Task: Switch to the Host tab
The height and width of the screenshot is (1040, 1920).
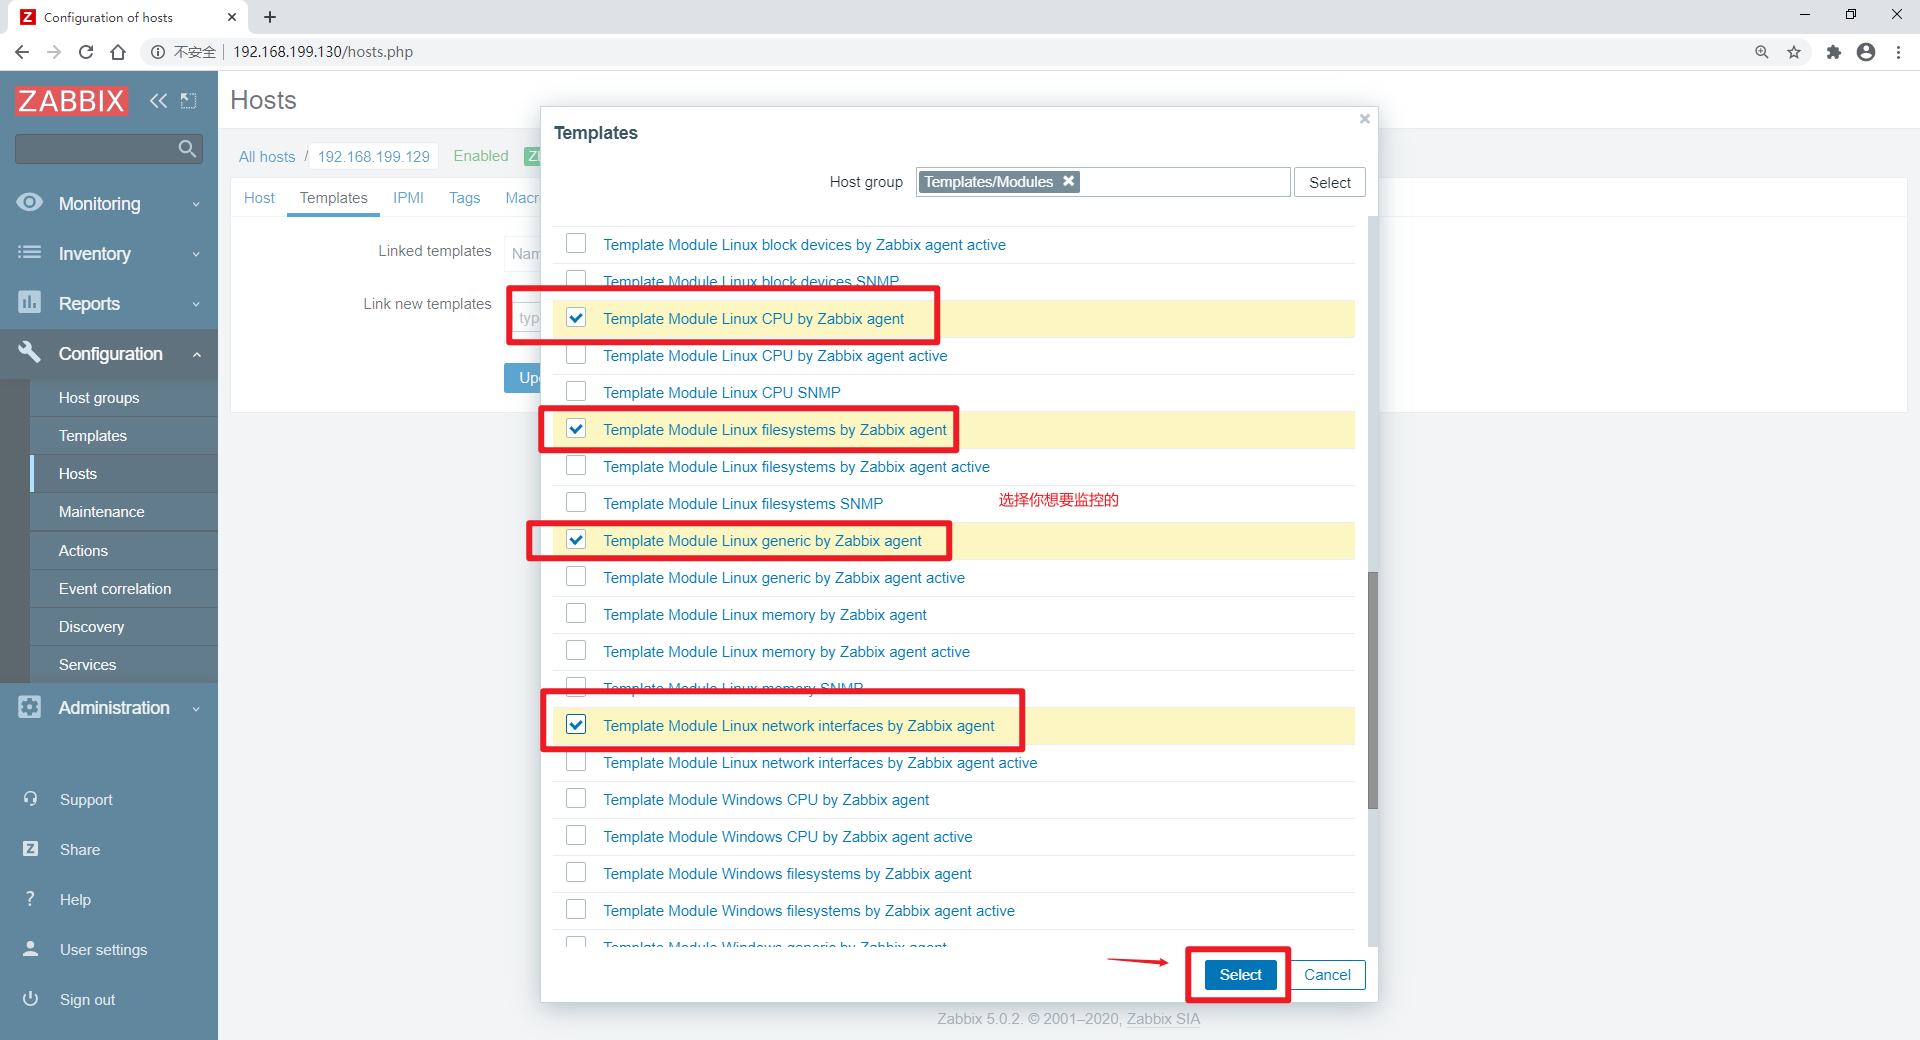Action: (259, 198)
